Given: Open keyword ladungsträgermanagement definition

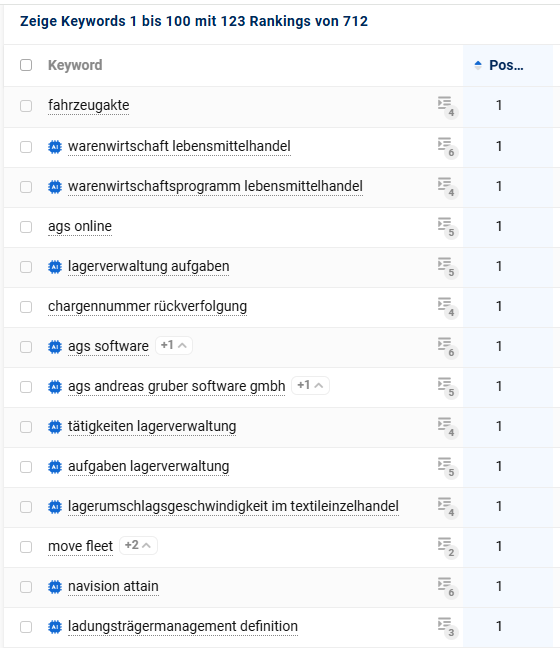Looking at the screenshot, I should (x=183, y=627).
